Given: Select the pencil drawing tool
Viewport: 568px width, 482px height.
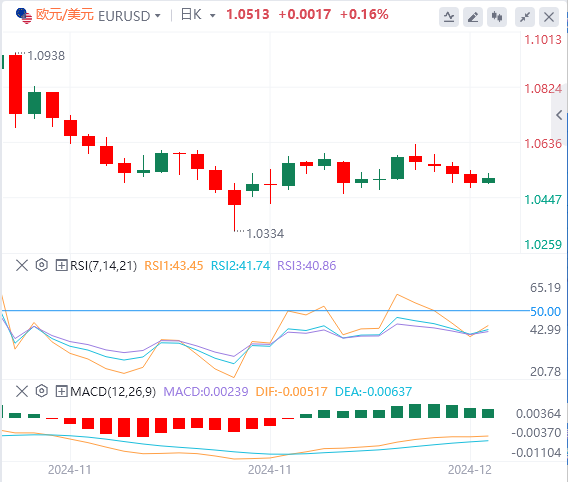Looking at the screenshot, I should click(x=473, y=17).
